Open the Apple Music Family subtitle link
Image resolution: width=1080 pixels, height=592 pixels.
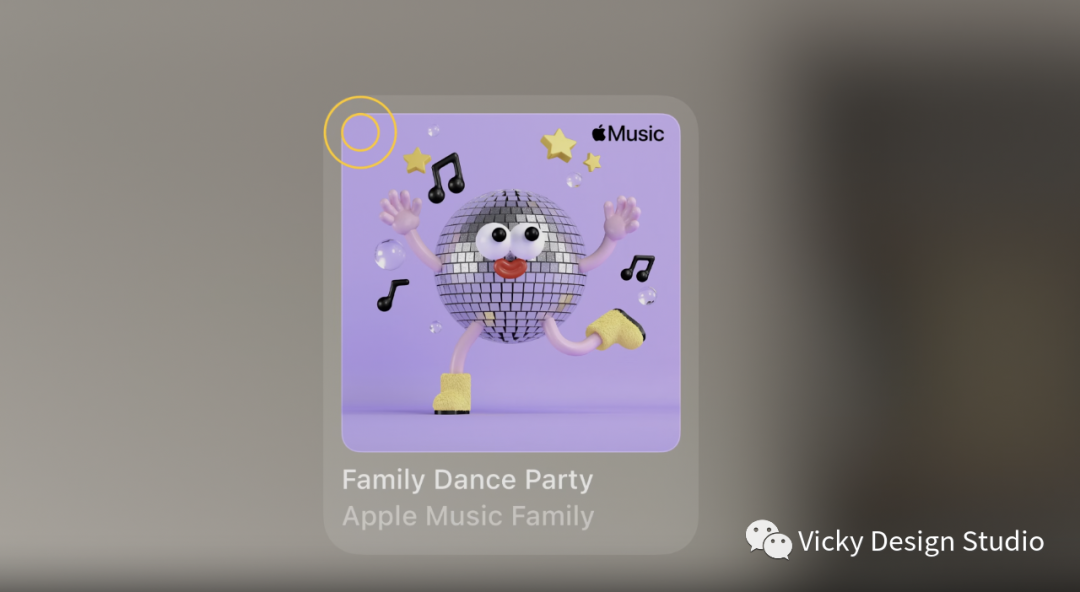pyautogui.click(x=468, y=516)
